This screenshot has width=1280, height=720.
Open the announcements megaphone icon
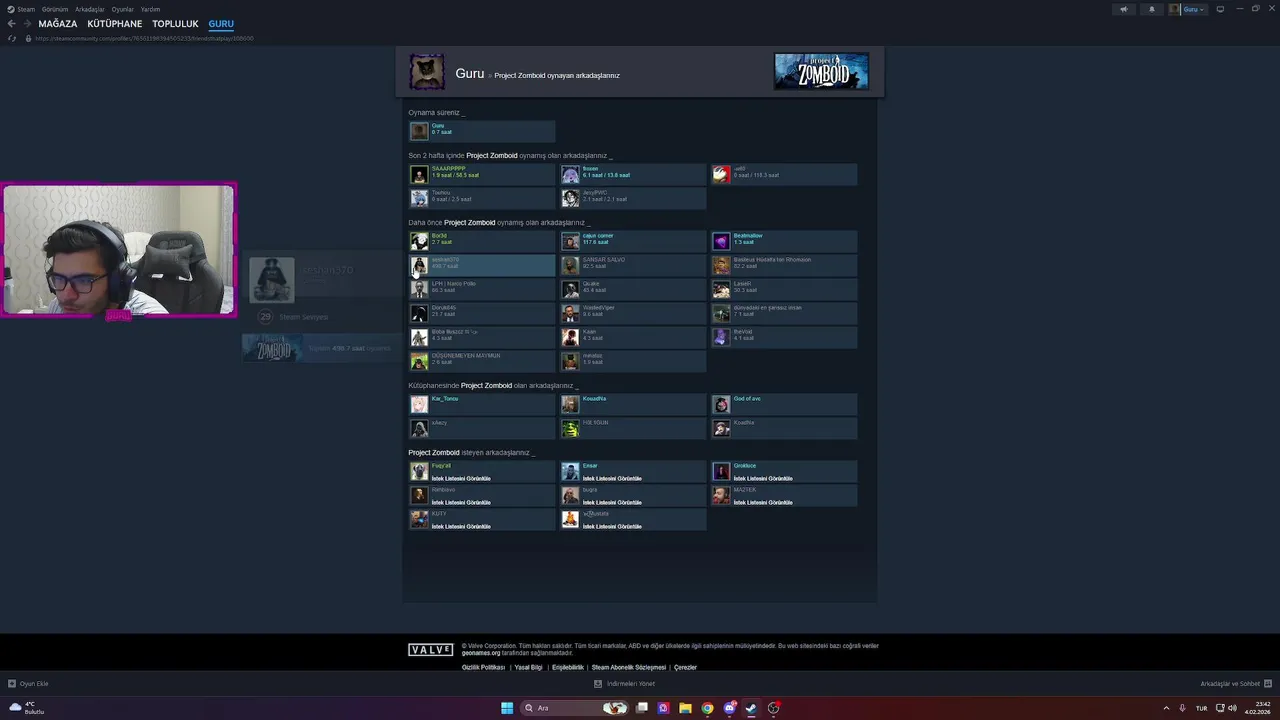click(x=1123, y=9)
